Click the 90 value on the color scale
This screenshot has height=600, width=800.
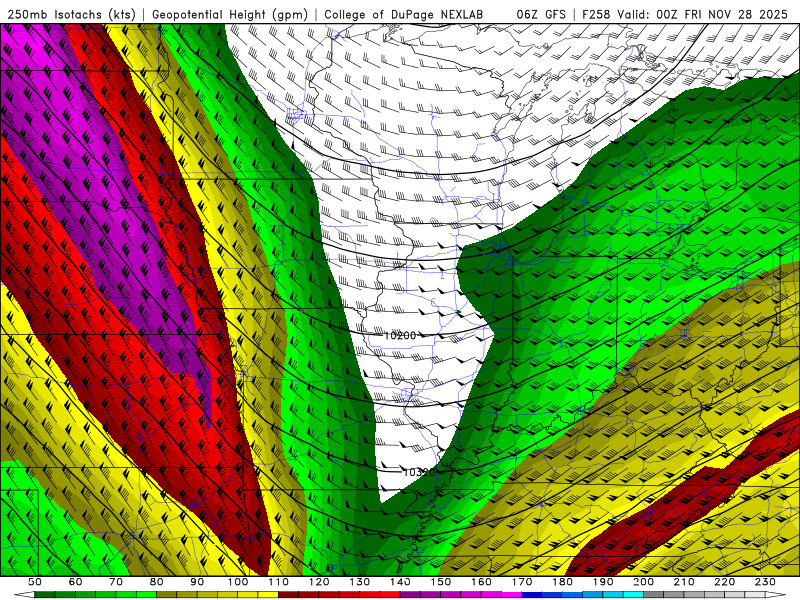point(197,582)
